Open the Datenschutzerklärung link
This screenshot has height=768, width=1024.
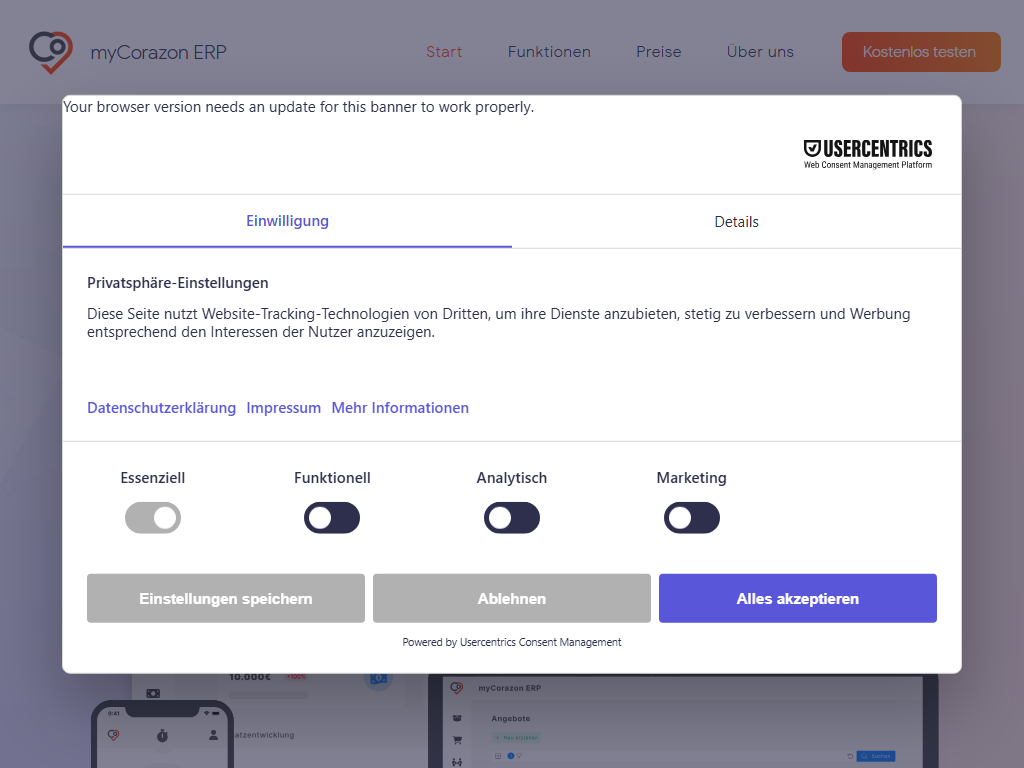coord(161,408)
